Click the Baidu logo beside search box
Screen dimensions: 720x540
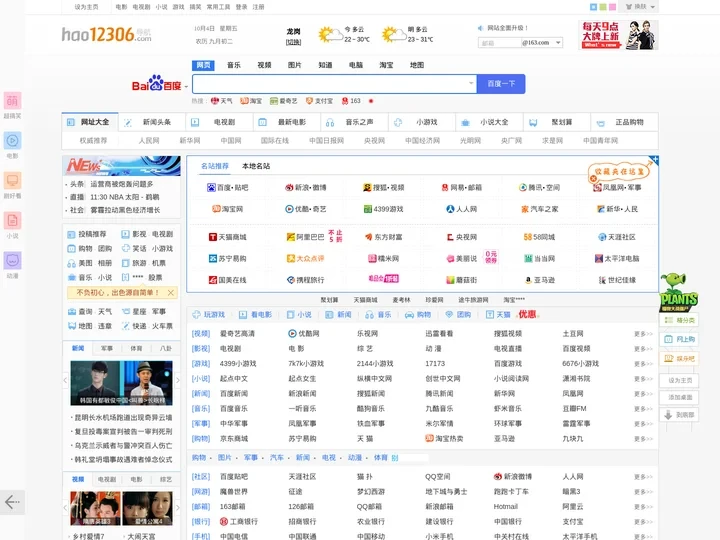(x=156, y=84)
